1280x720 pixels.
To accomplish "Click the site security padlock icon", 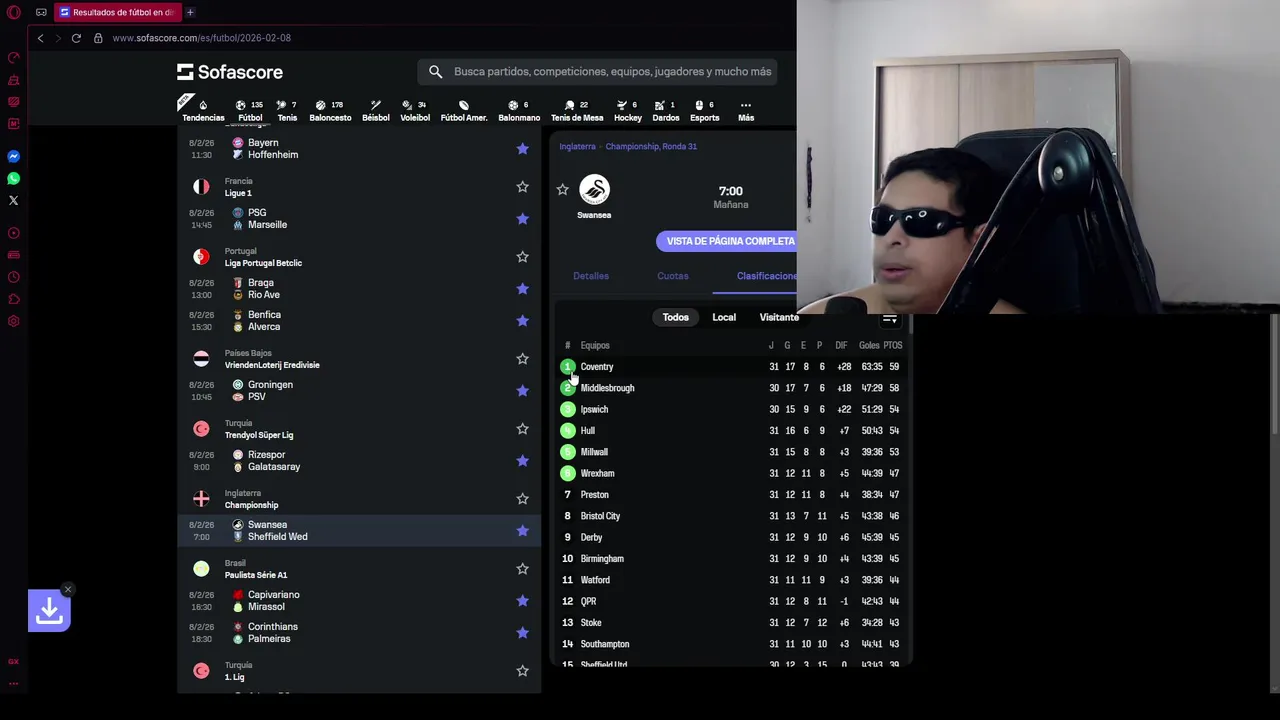I will [x=98, y=38].
